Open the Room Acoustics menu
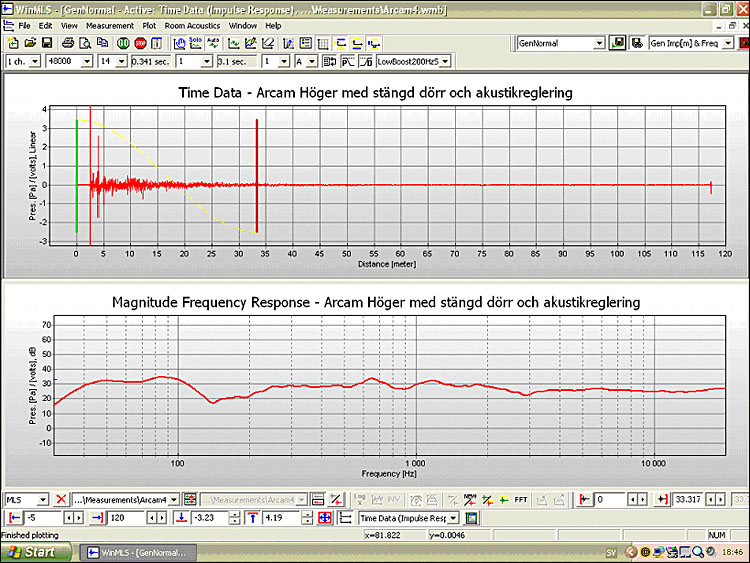750x563 pixels. click(x=192, y=26)
